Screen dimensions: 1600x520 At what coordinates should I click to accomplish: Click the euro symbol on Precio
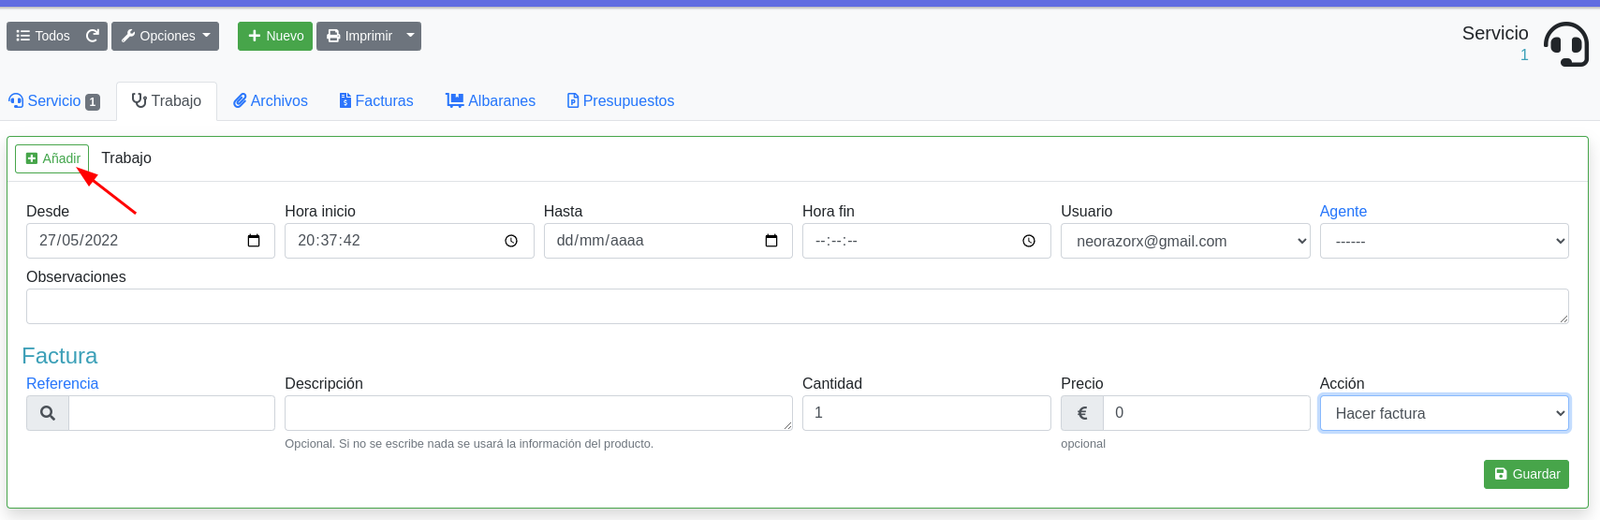(x=1082, y=413)
